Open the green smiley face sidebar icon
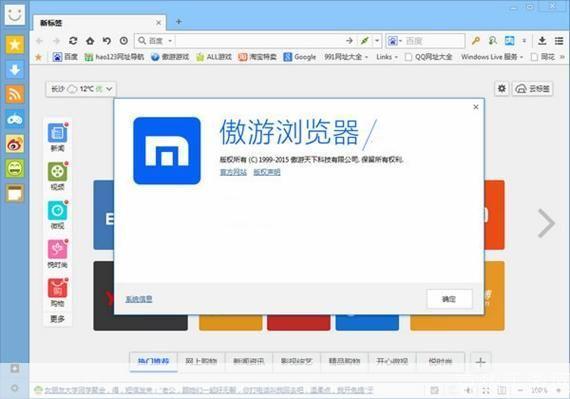This screenshot has height=399, width=570. [x=15, y=169]
